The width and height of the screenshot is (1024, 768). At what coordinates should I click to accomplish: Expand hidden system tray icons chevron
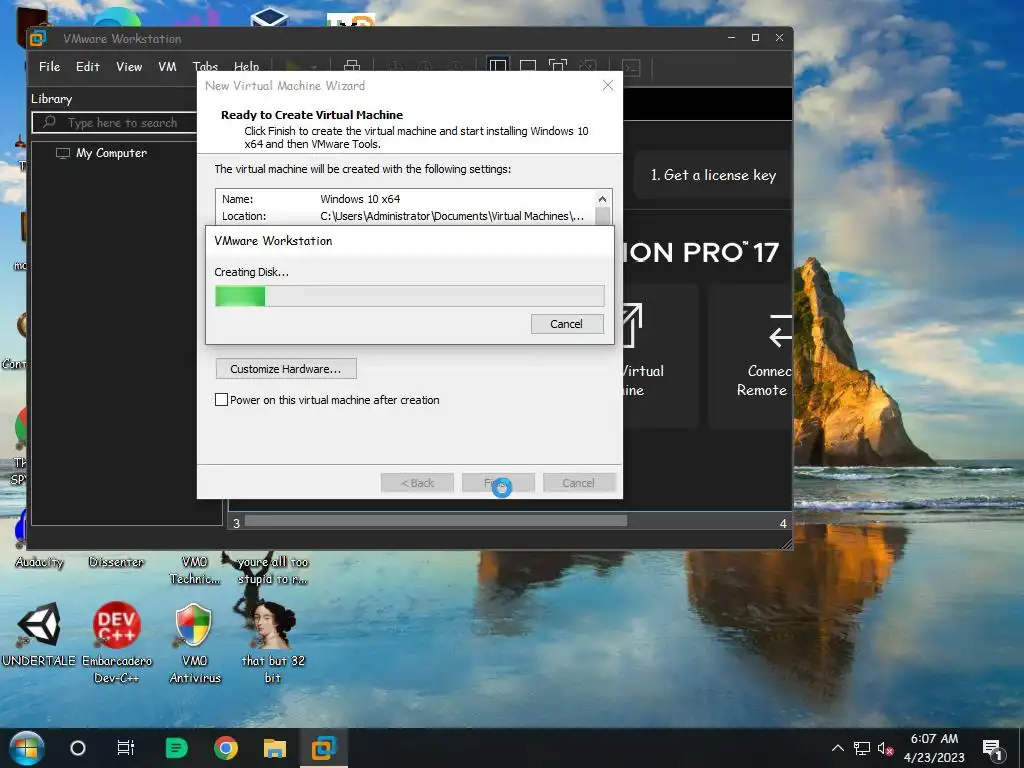[x=838, y=748]
